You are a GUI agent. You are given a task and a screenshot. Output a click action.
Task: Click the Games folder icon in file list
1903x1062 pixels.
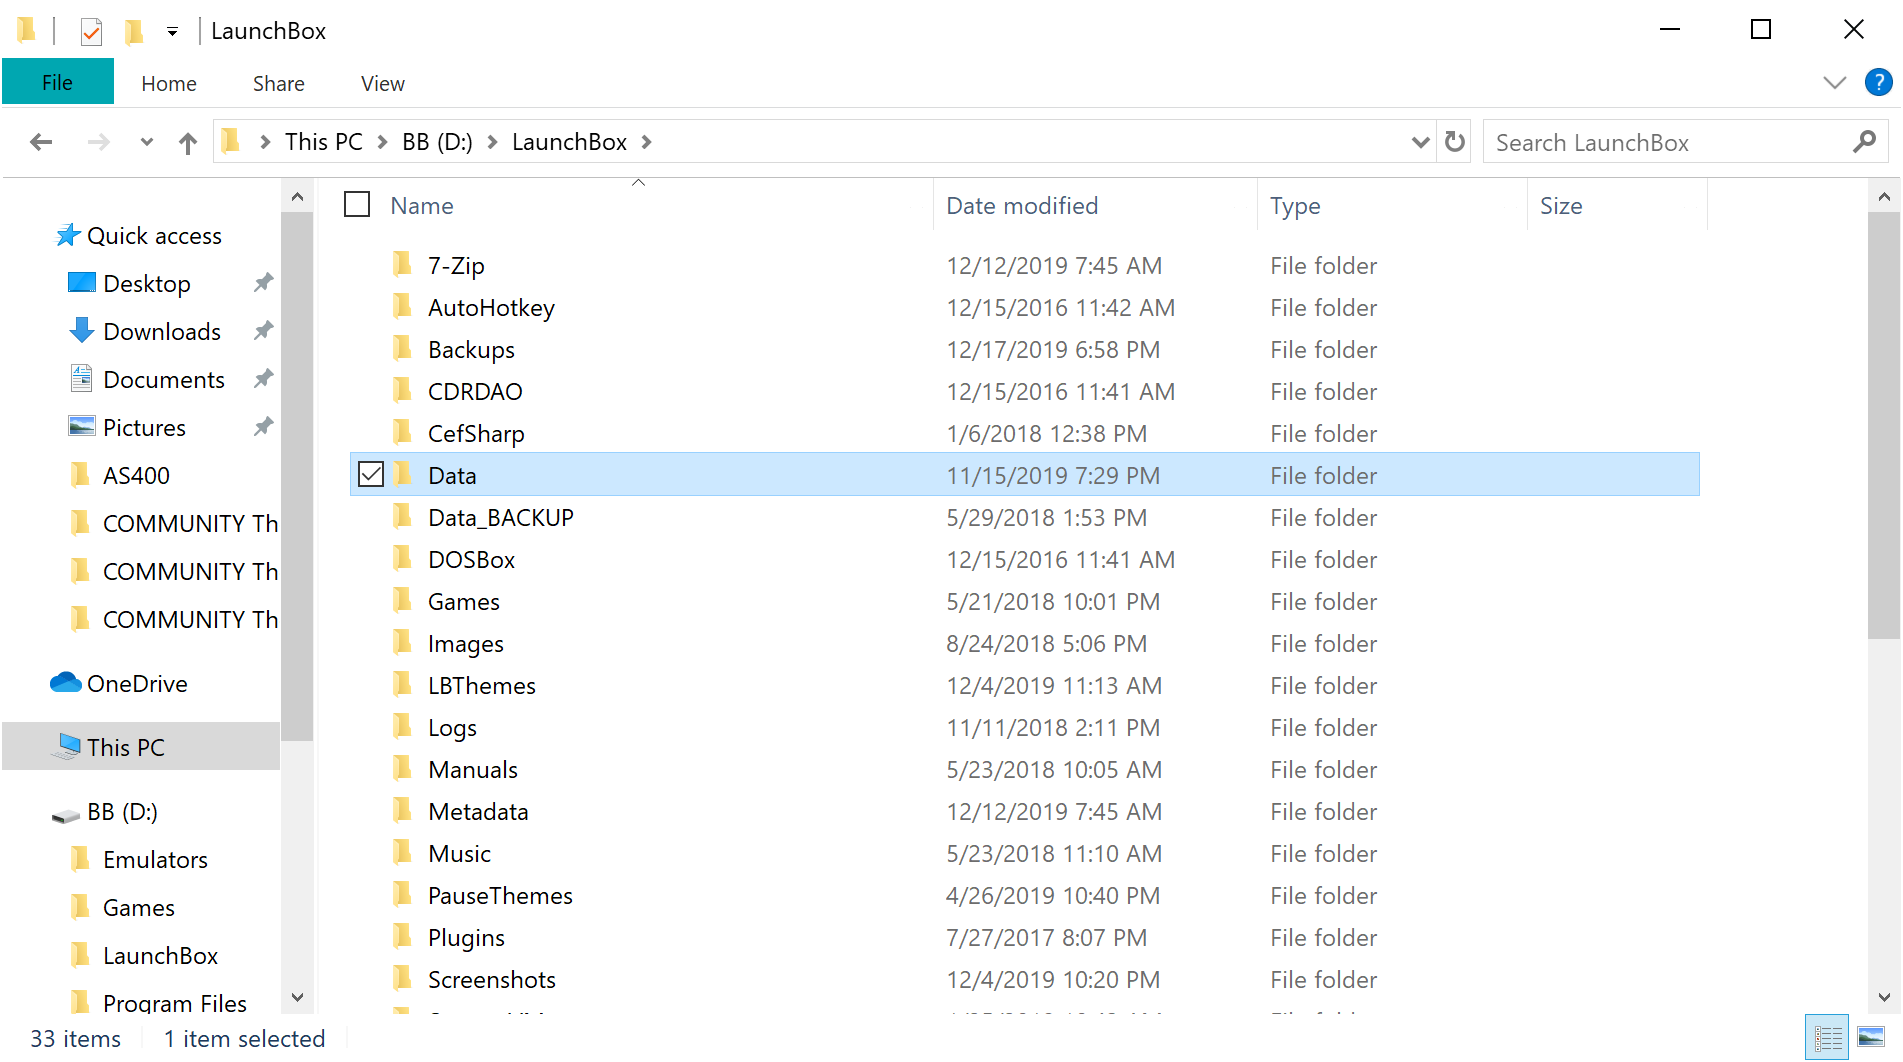402,601
